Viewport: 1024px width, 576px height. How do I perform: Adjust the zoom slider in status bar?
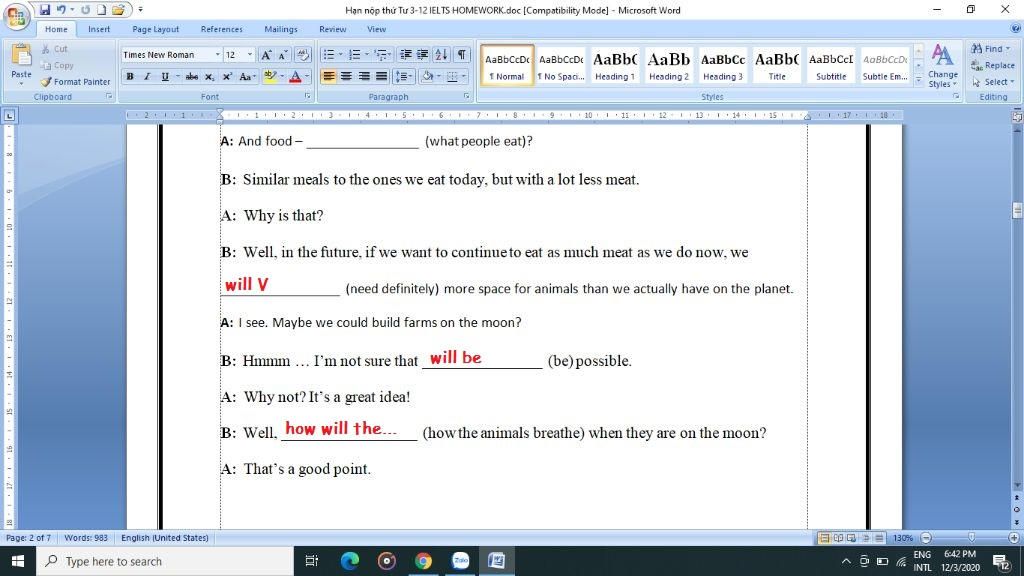point(970,538)
